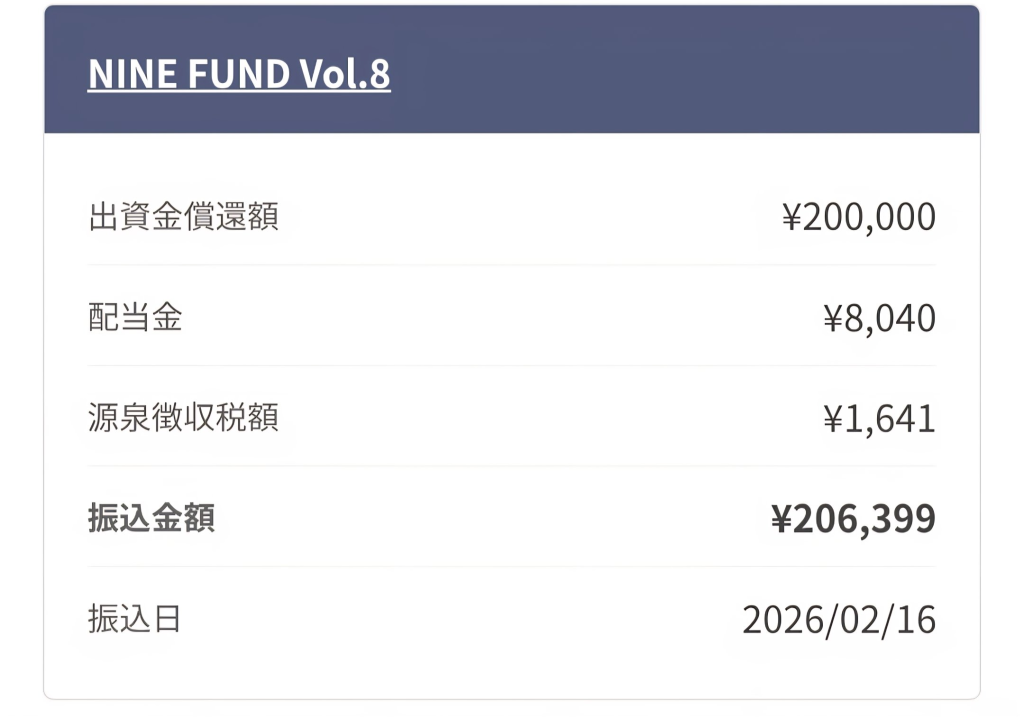This screenshot has width=1024, height=719.
Task: Click the ¥200,000 redemption amount
Action: click(x=858, y=217)
